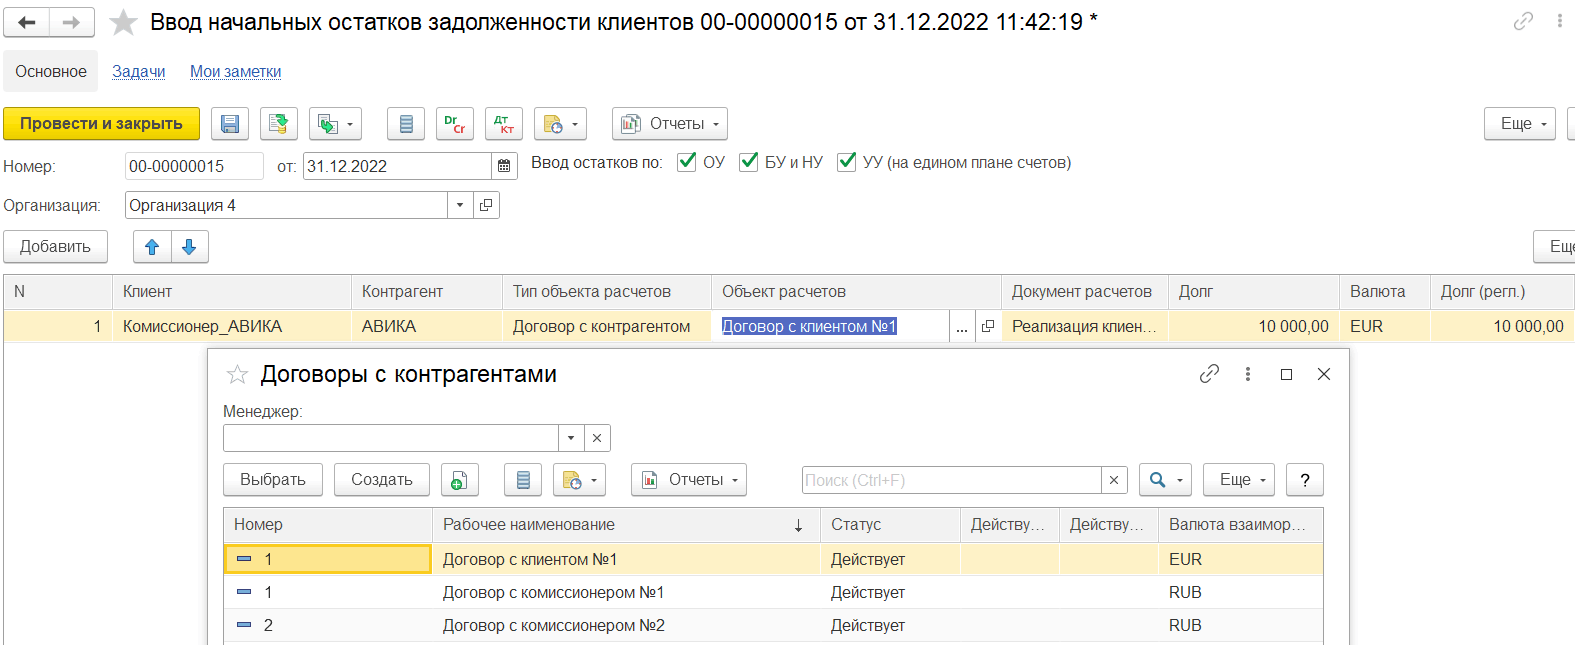This screenshot has width=1575, height=645.
Task: Toggle УУ (на едином плане счетов) checkbox
Action: [x=846, y=162]
